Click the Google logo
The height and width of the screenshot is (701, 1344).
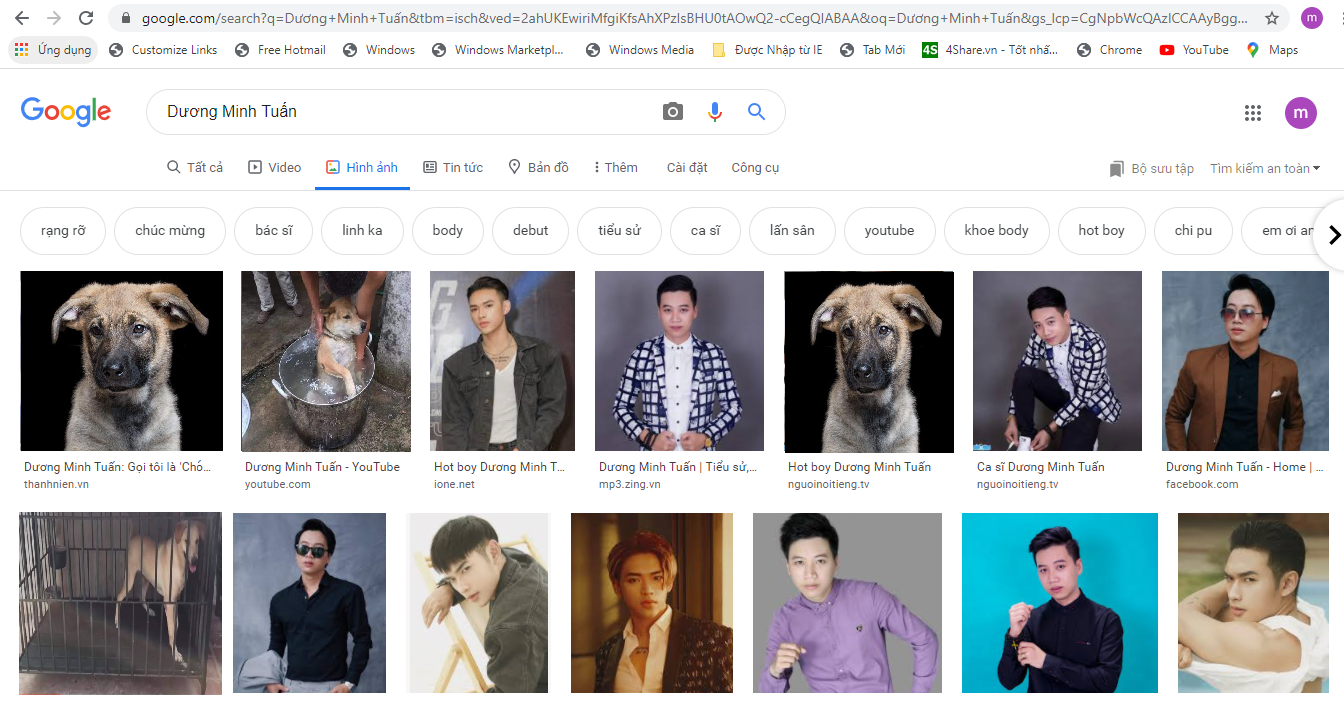pos(66,112)
